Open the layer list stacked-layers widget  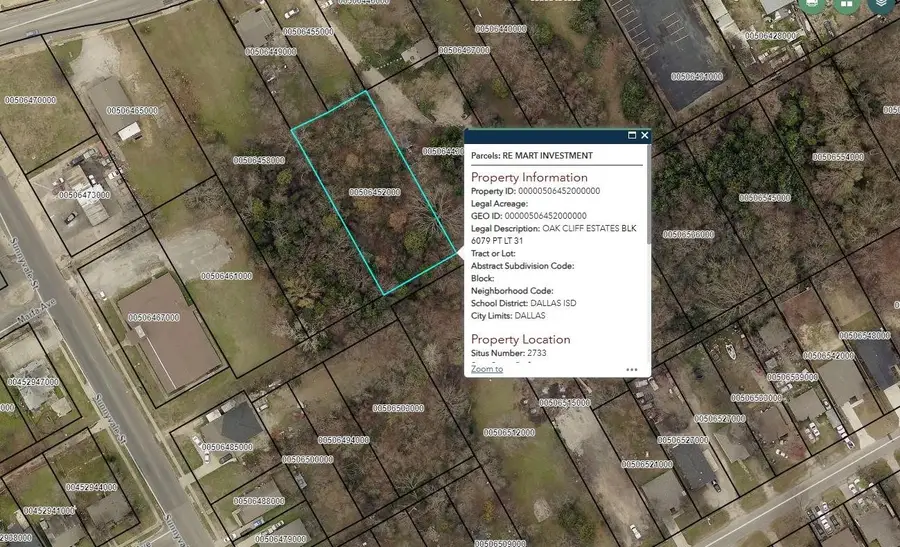(x=880, y=4)
